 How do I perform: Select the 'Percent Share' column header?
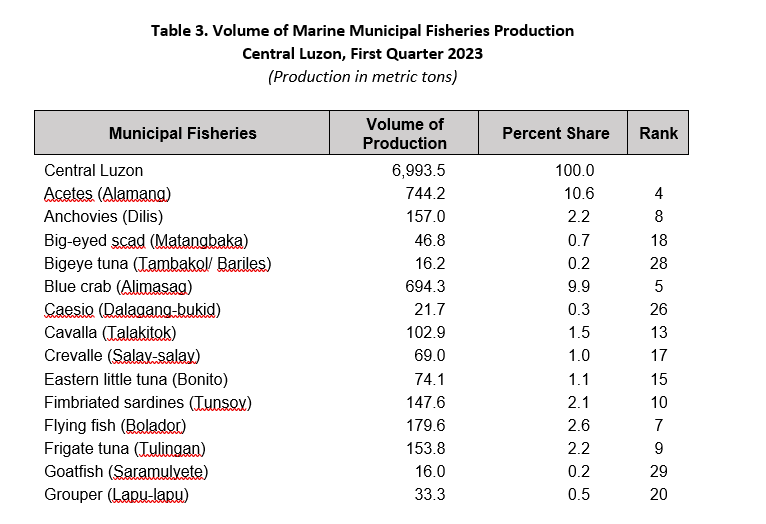click(x=553, y=133)
